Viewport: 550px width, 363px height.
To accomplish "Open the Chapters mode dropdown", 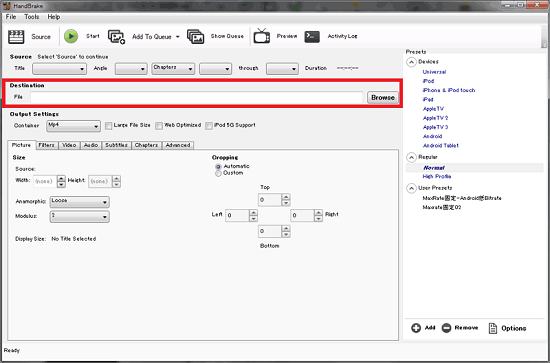I will (x=173, y=69).
